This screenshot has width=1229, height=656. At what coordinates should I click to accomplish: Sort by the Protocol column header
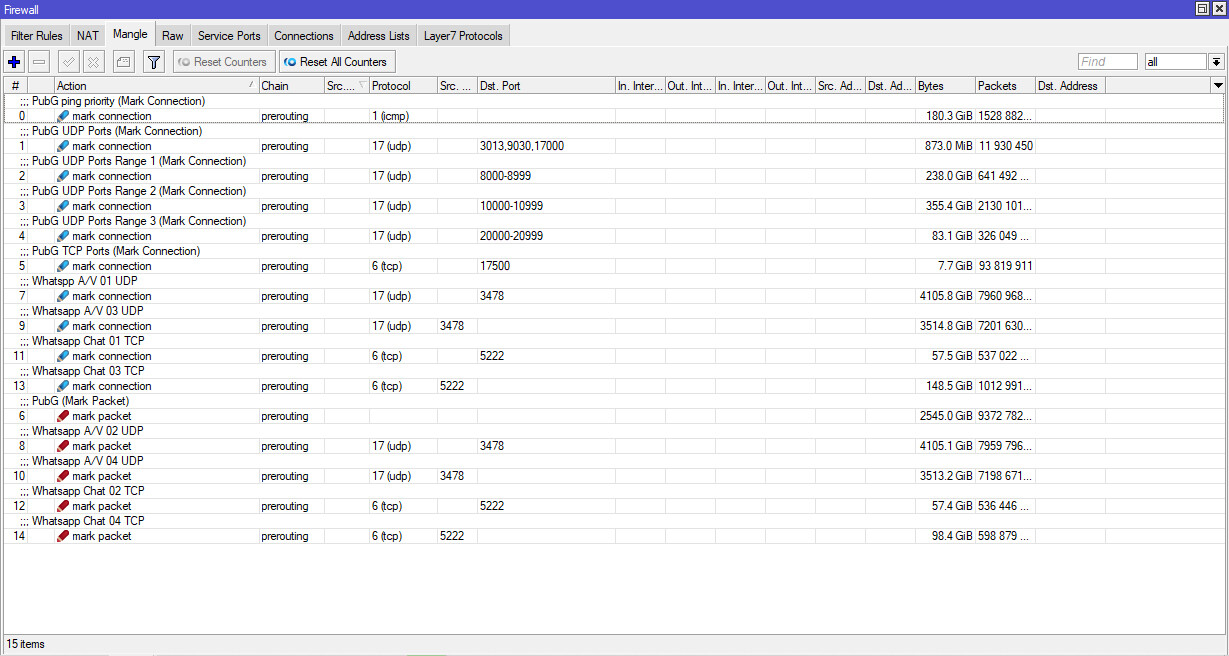click(x=403, y=86)
